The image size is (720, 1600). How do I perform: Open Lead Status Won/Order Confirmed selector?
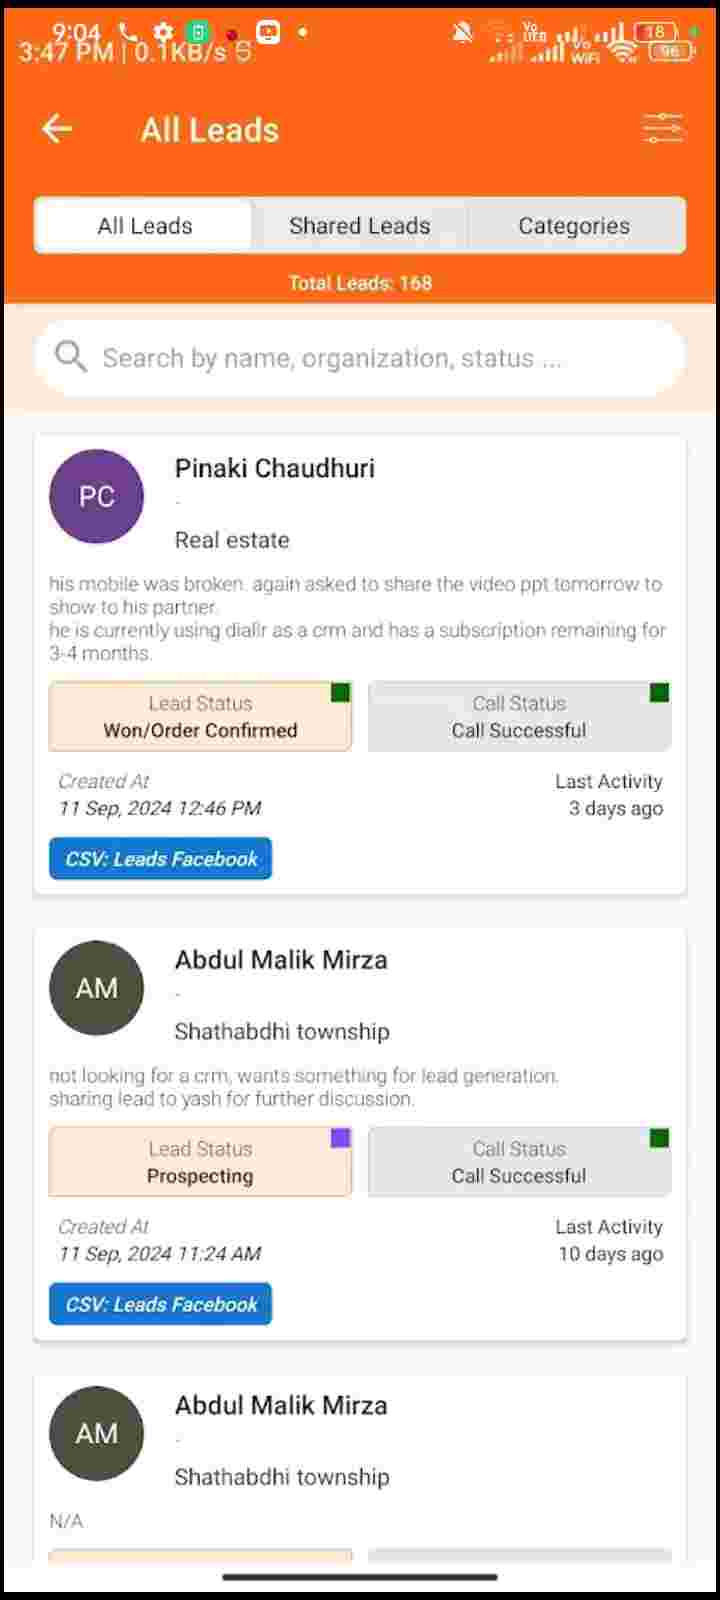pyautogui.click(x=200, y=716)
